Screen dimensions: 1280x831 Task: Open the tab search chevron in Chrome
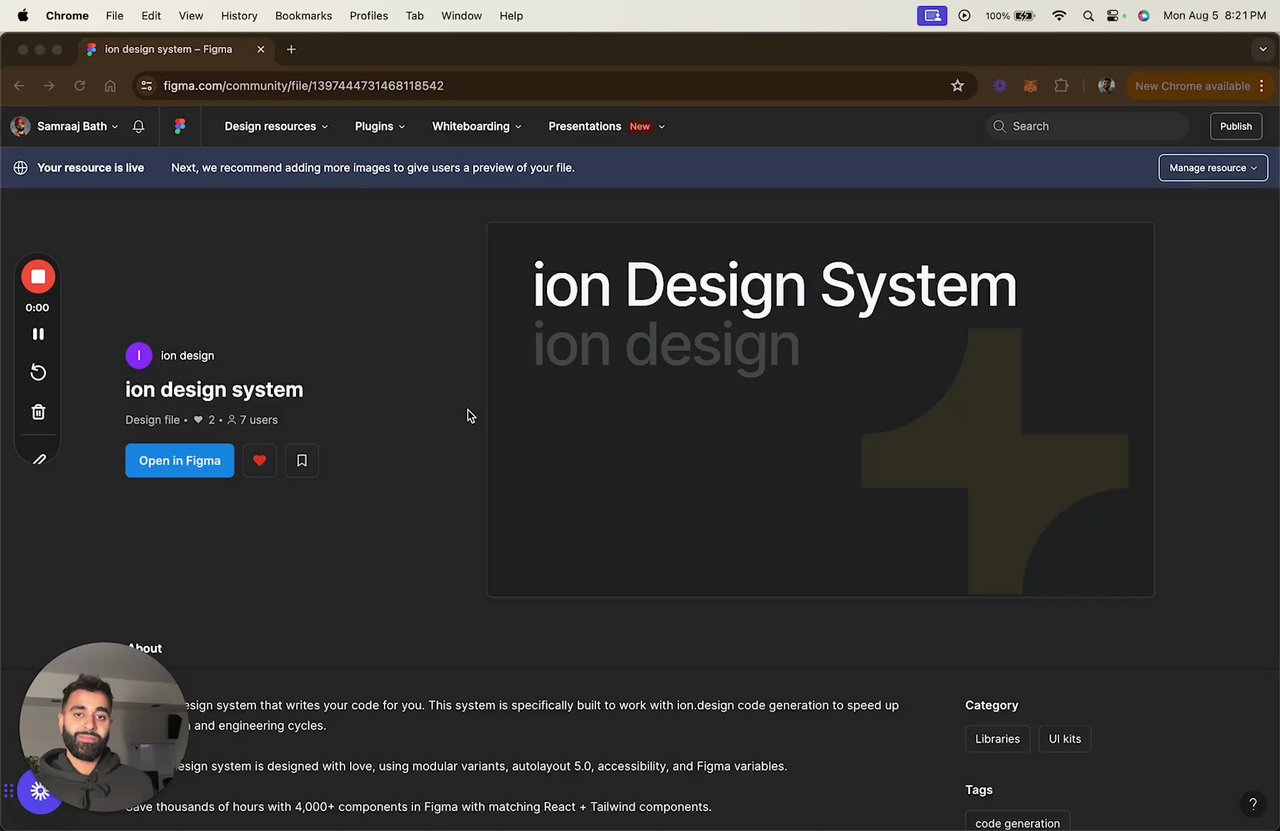(x=1263, y=49)
